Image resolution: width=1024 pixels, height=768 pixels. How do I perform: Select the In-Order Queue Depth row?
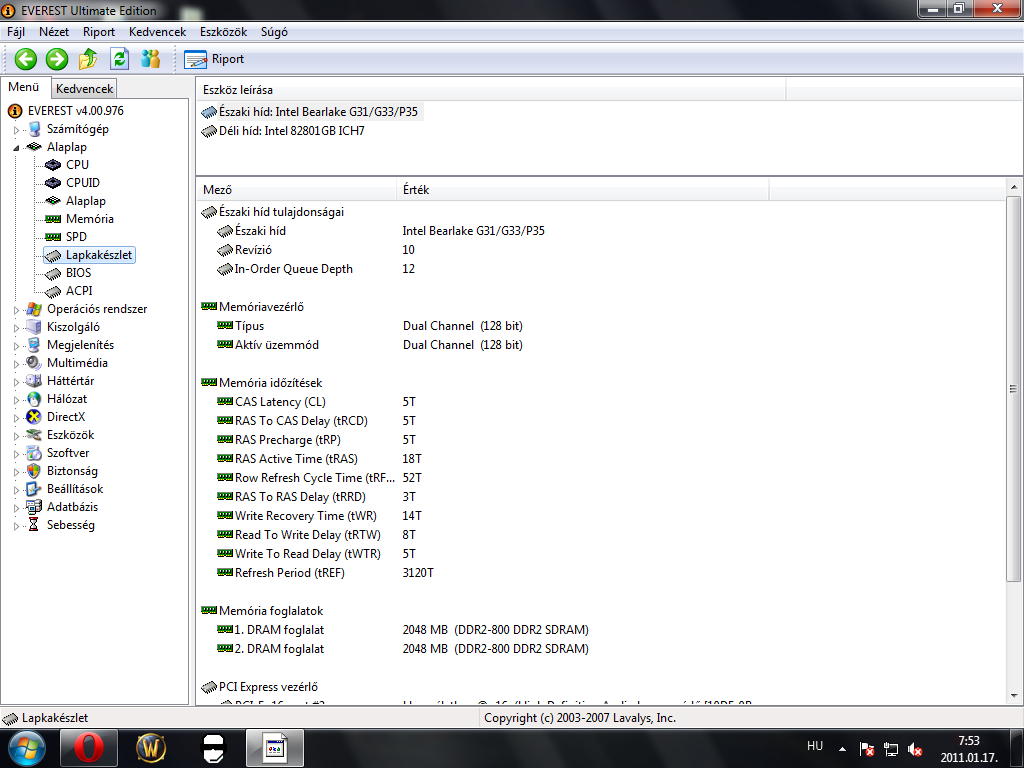[317, 269]
